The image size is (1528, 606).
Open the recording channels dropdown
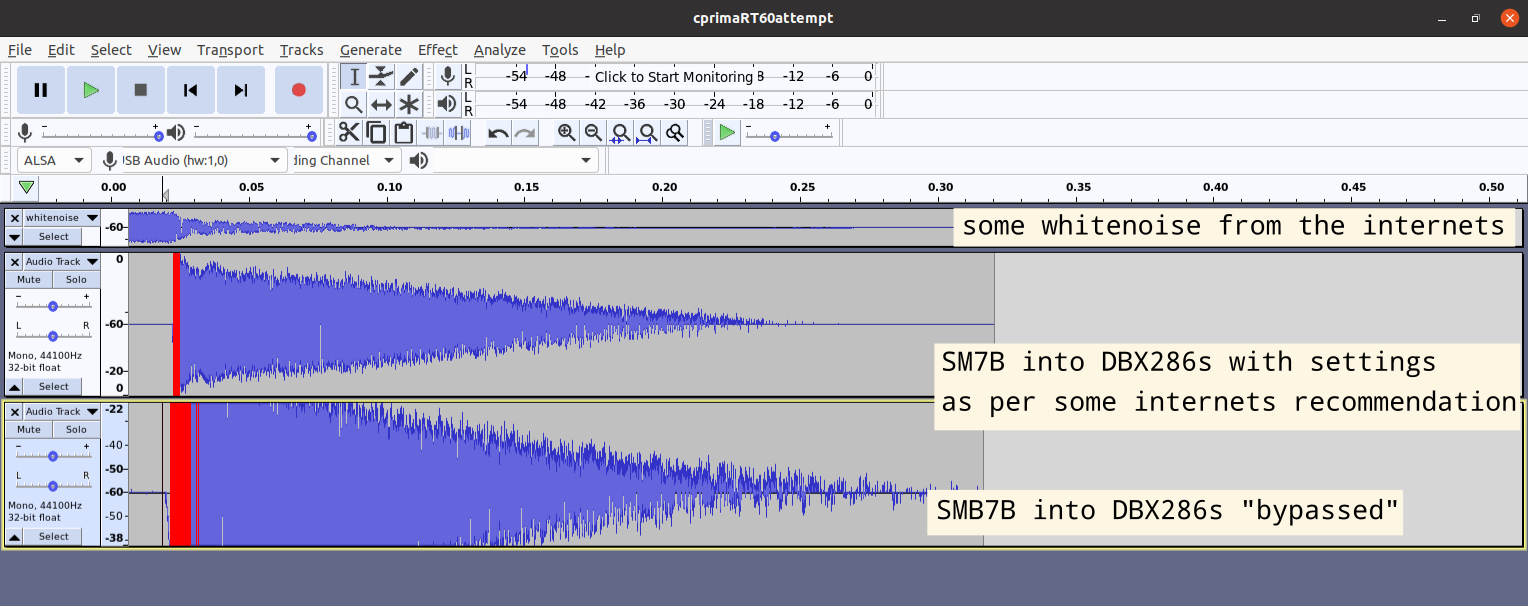point(345,160)
